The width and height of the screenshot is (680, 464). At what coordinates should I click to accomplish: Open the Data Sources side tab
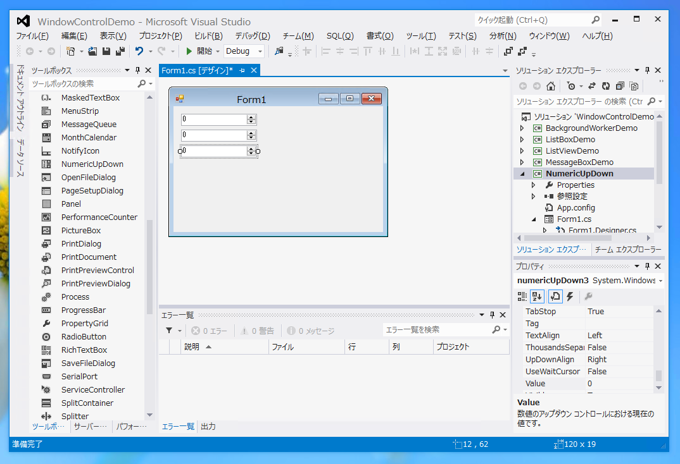pyautogui.click(x=20, y=158)
